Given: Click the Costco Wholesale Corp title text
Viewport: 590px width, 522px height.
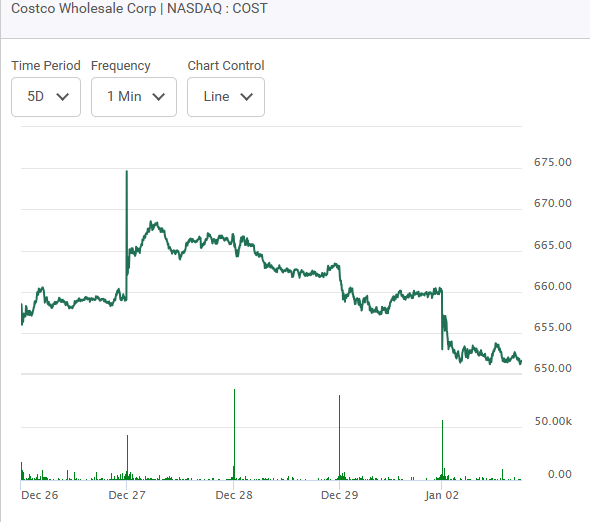Looking at the screenshot, I should pyautogui.click(x=139, y=8).
